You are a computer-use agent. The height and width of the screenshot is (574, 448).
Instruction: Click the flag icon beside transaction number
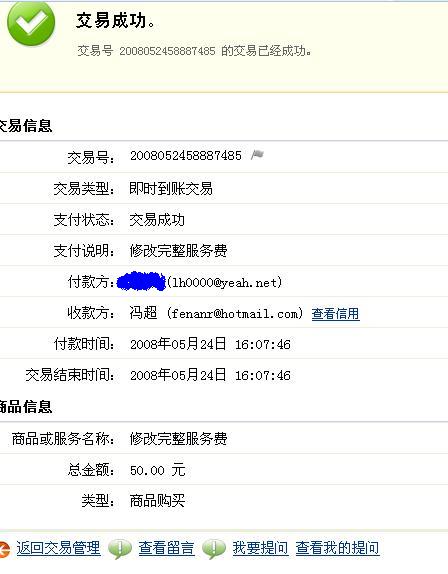(x=257, y=155)
